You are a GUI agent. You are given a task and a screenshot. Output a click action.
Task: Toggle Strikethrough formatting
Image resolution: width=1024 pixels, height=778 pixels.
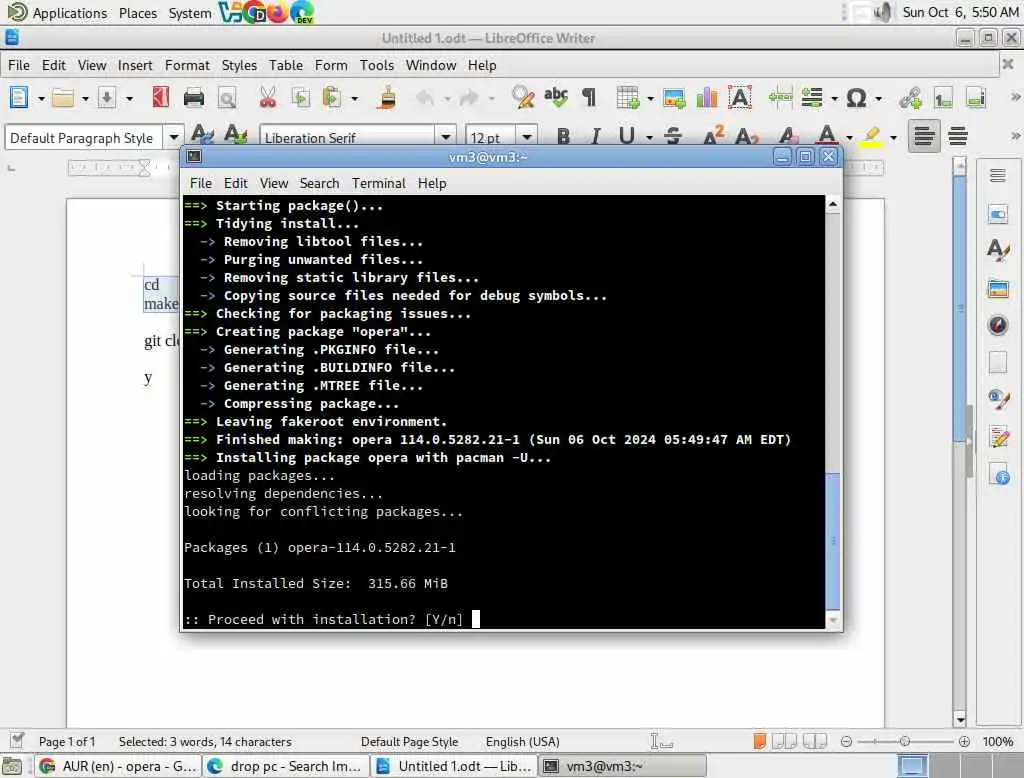point(673,137)
